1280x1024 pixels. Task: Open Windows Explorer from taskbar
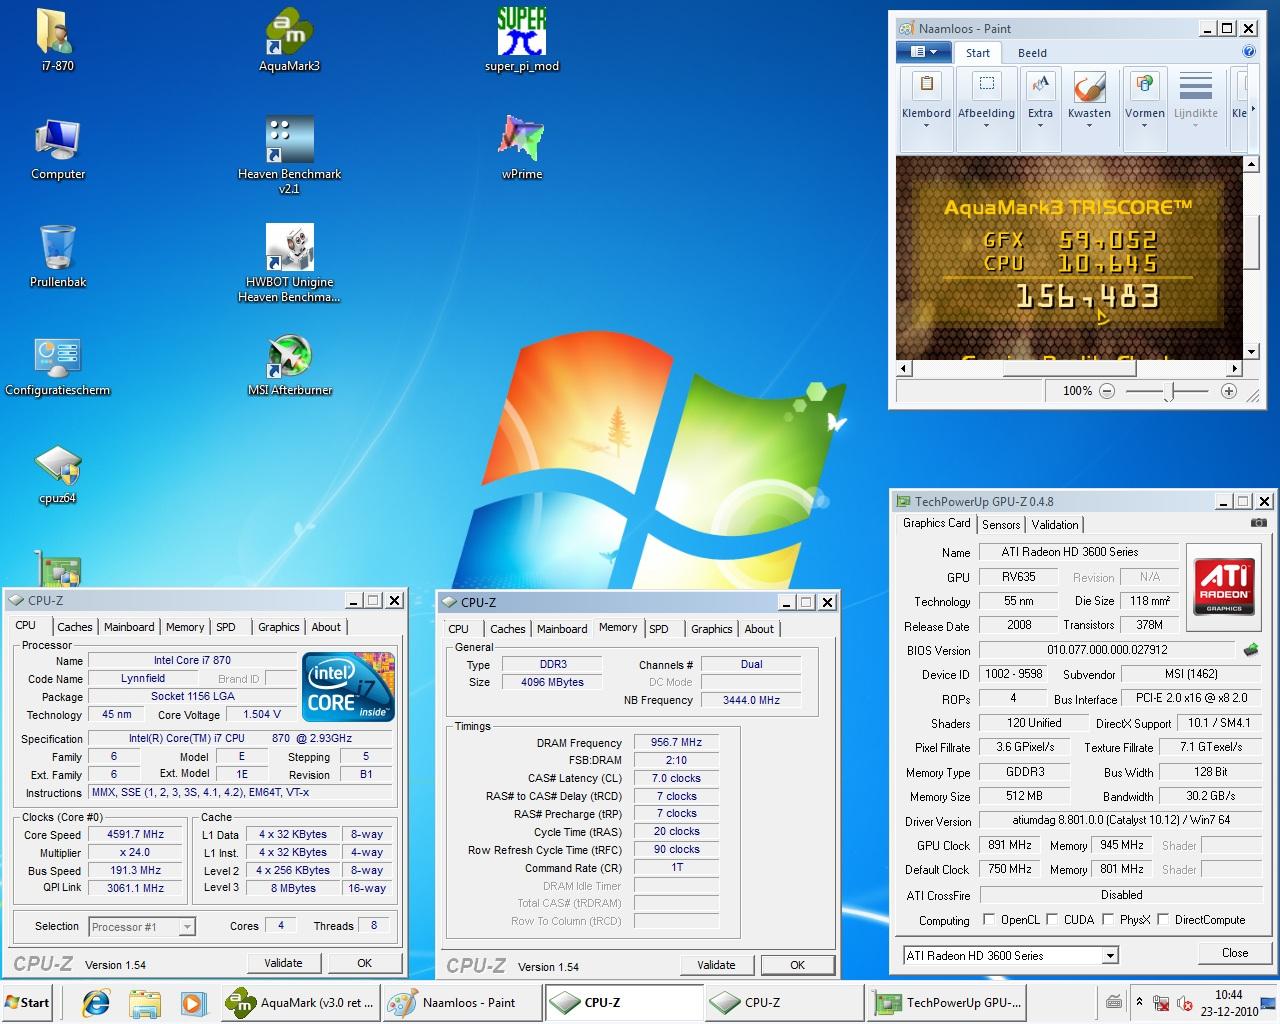click(x=145, y=1003)
